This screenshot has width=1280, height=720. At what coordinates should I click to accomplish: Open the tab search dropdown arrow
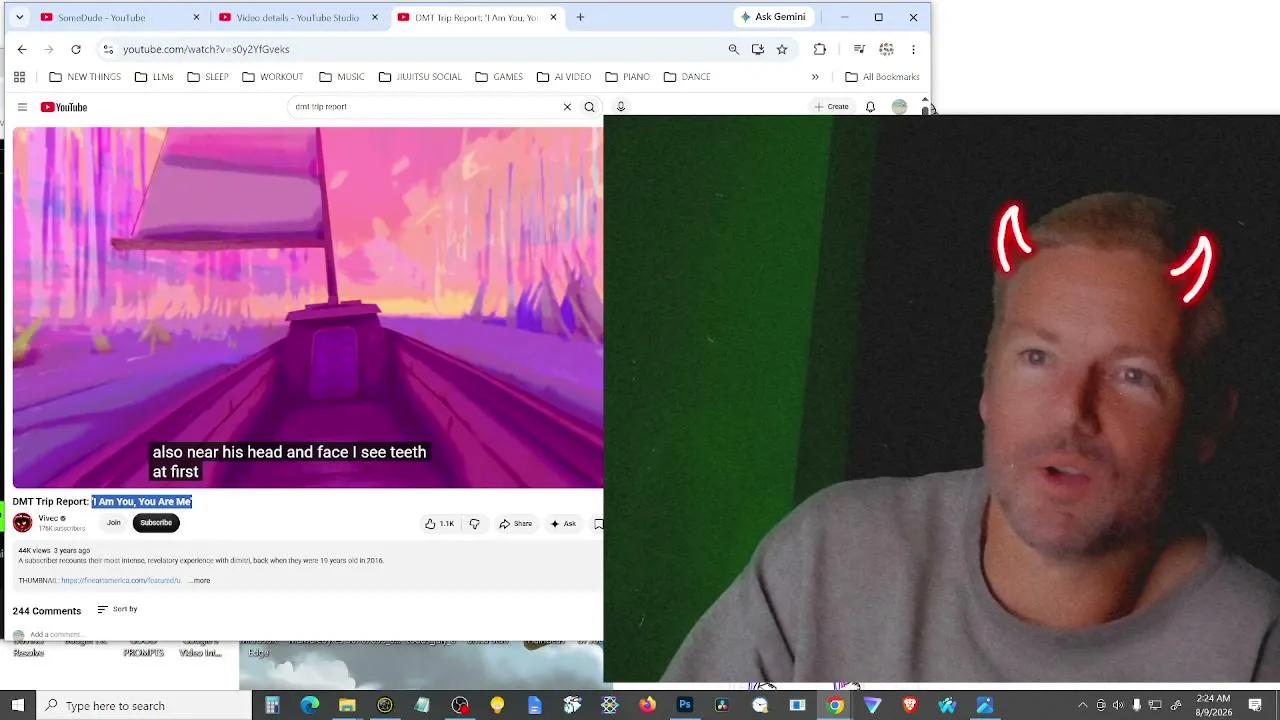click(x=19, y=17)
